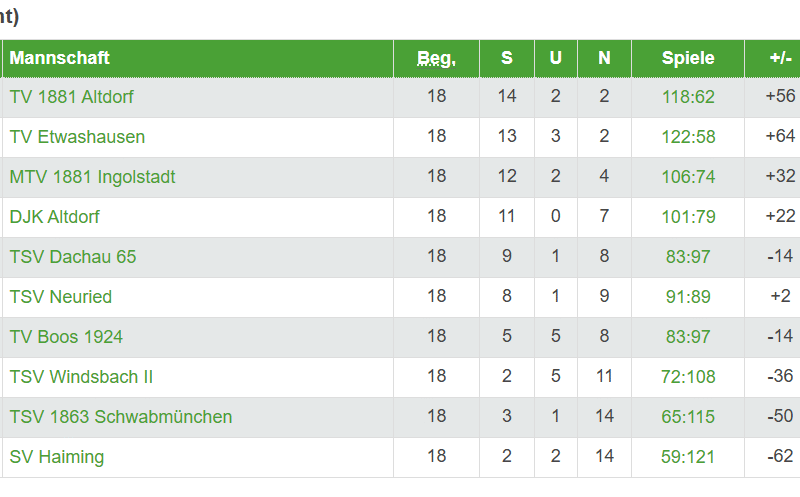
Task: Select the DJK Altdorf team link
Action: pos(55,217)
